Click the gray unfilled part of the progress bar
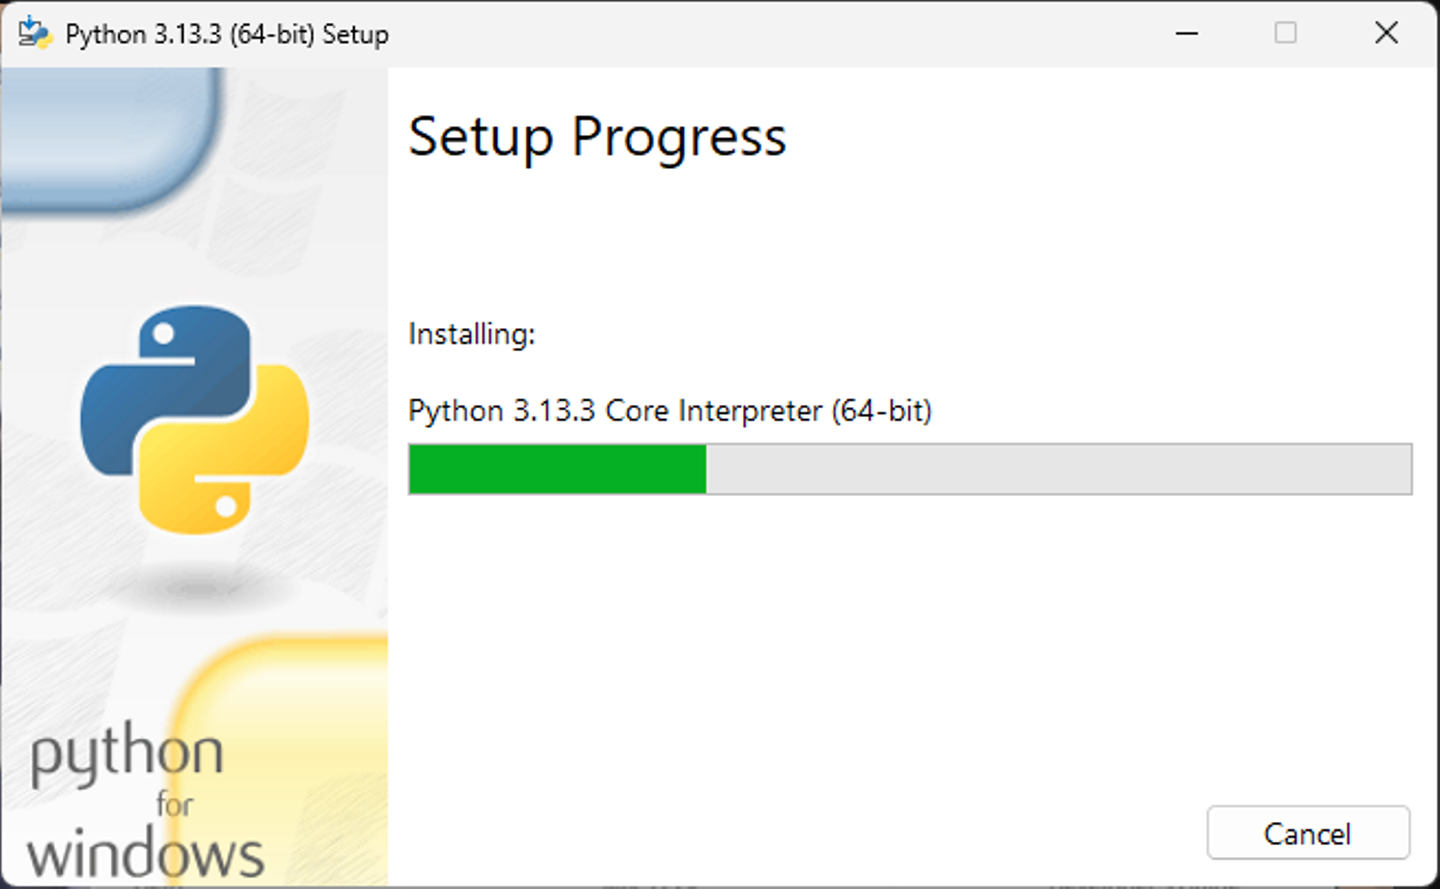Viewport: 1440px width, 889px height. pyautogui.click(x=1058, y=469)
